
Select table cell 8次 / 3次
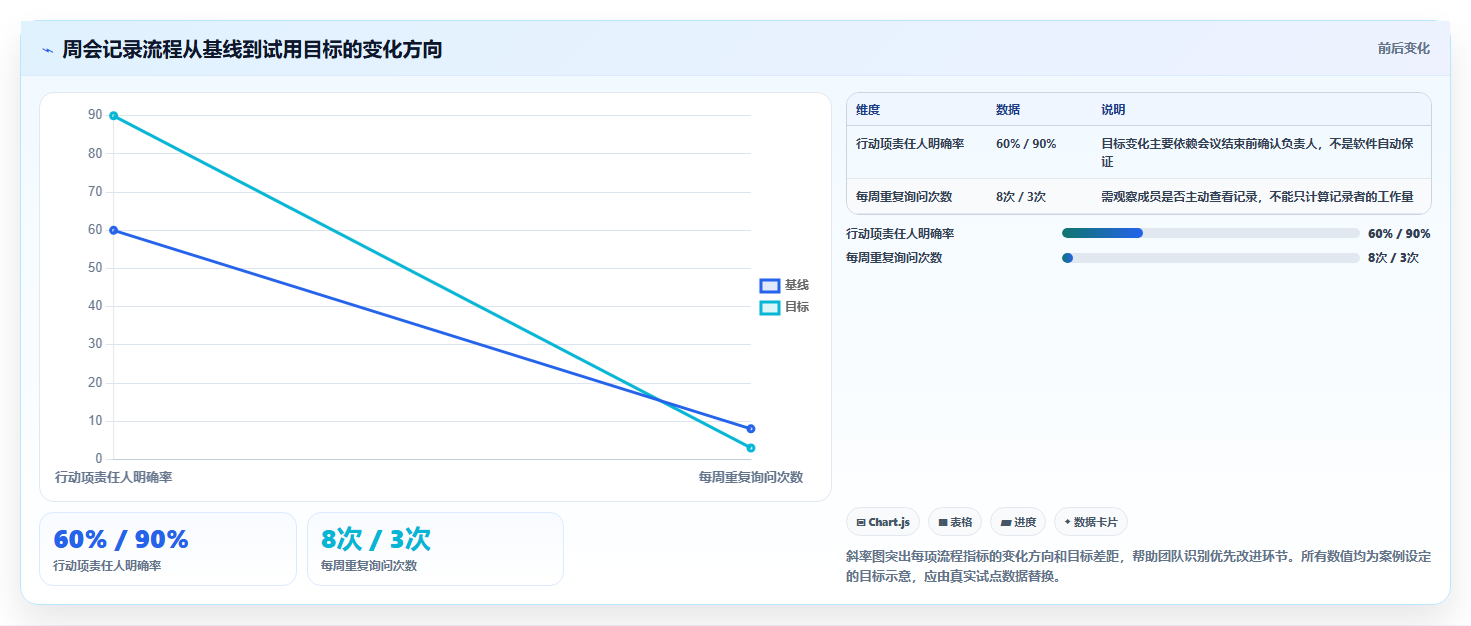click(1021, 197)
